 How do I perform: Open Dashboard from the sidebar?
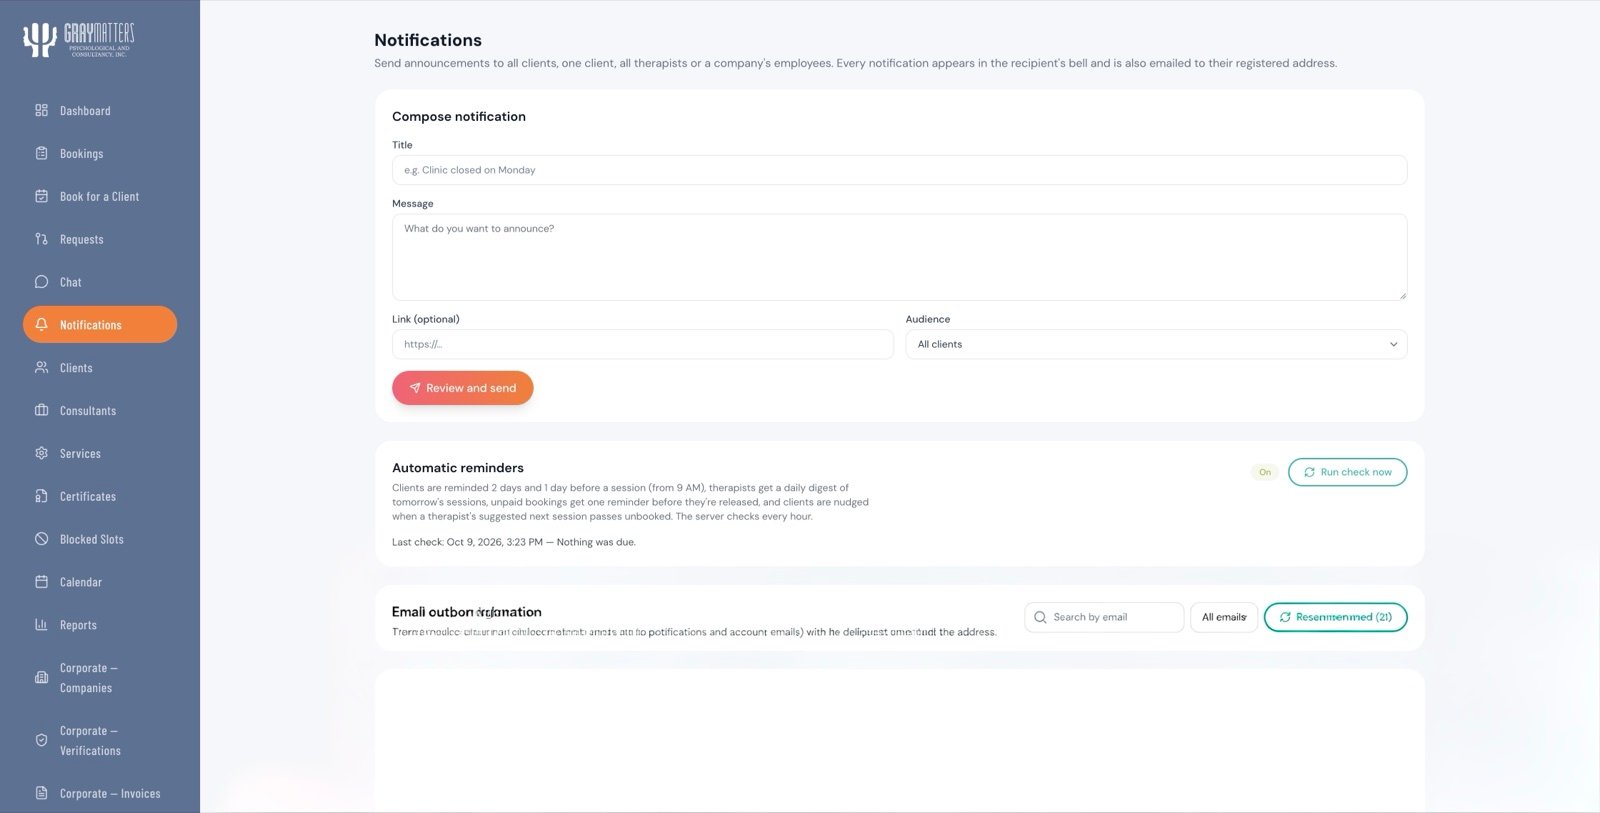tap(100, 110)
